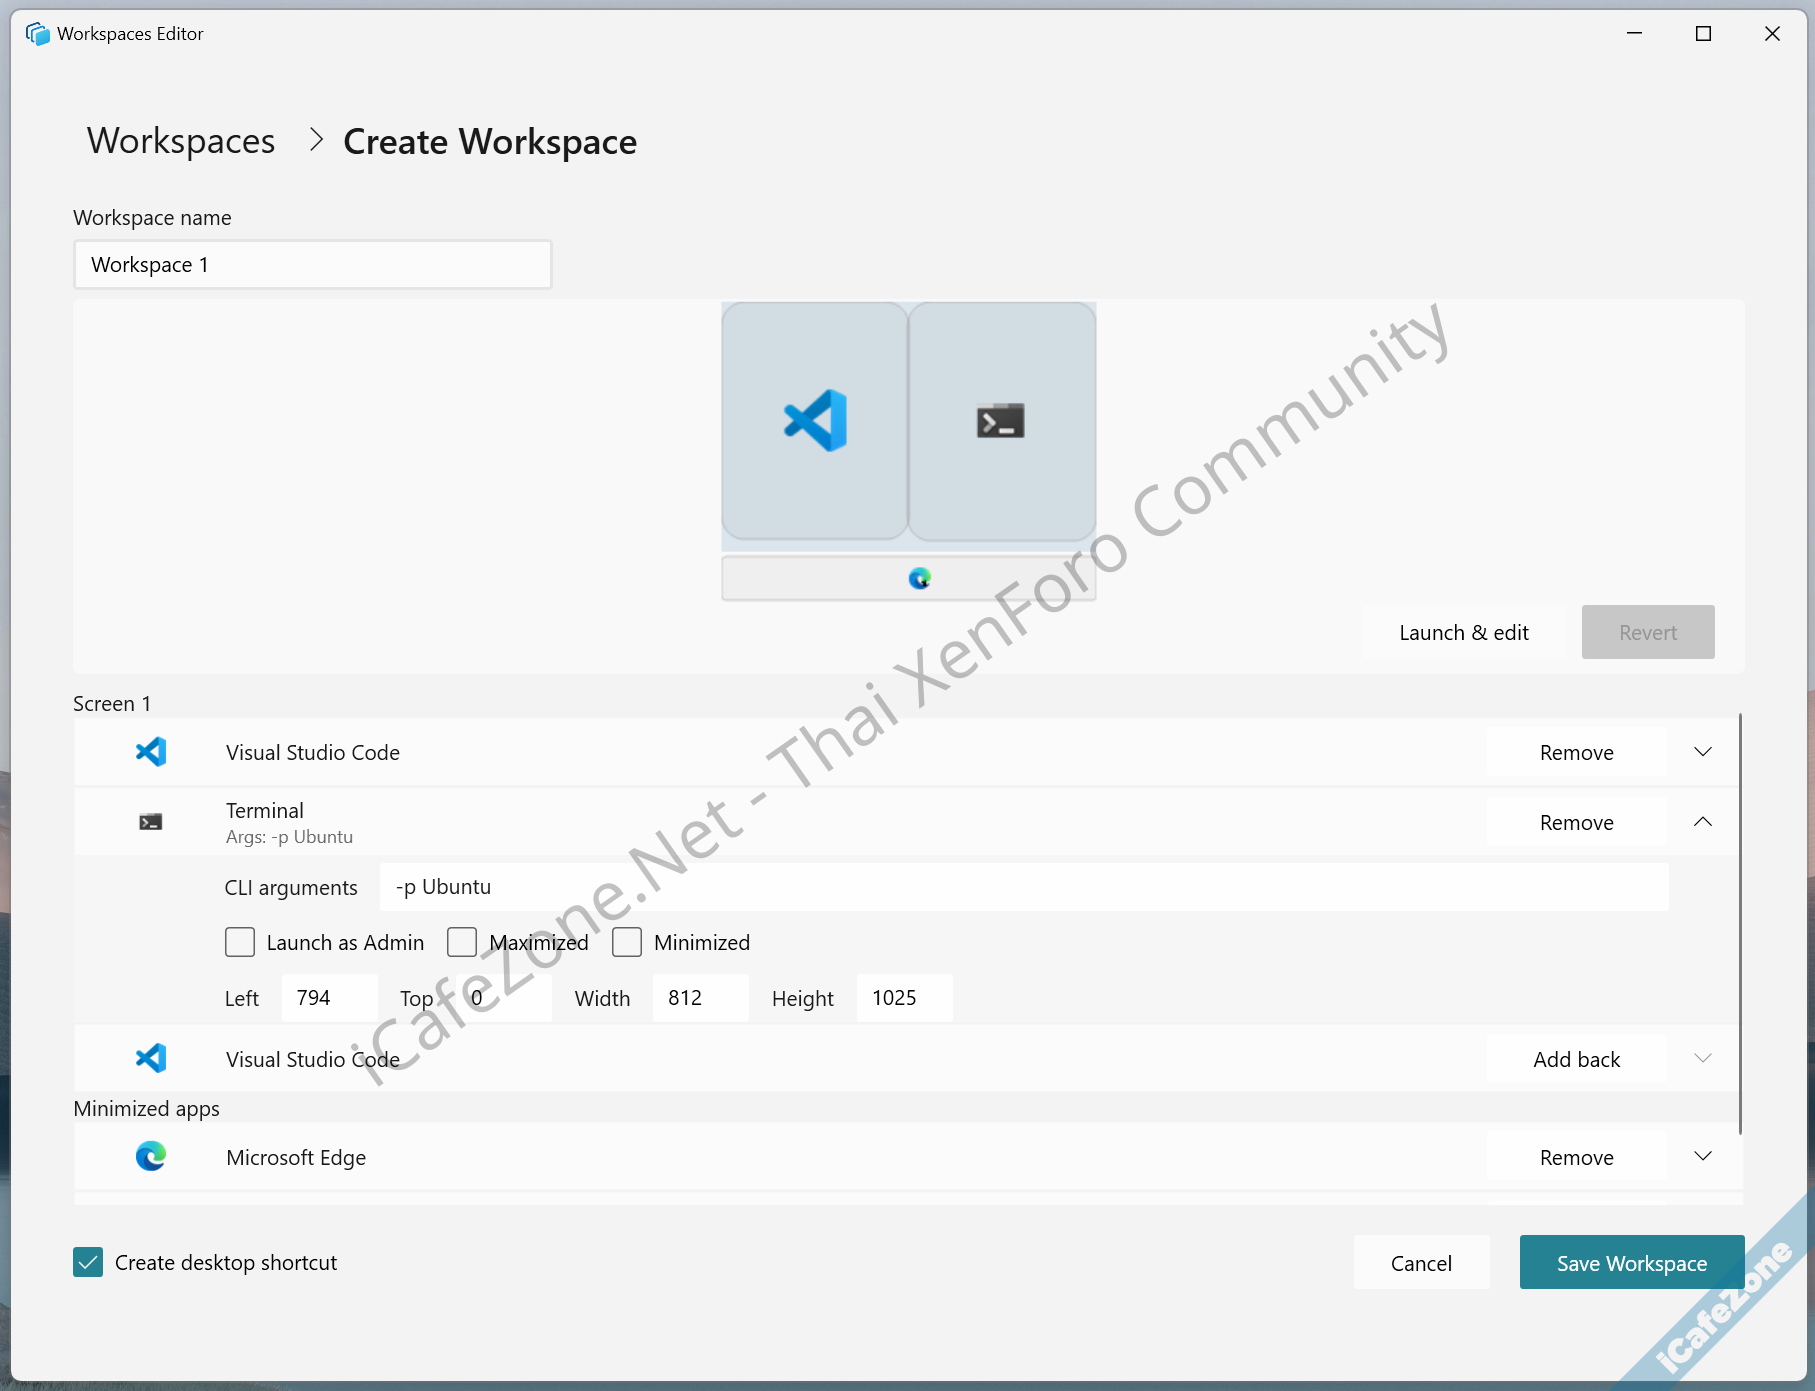The width and height of the screenshot is (1815, 1391).
Task: Expand the Microsoft Edge entry details
Action: pos(1703,1157)
